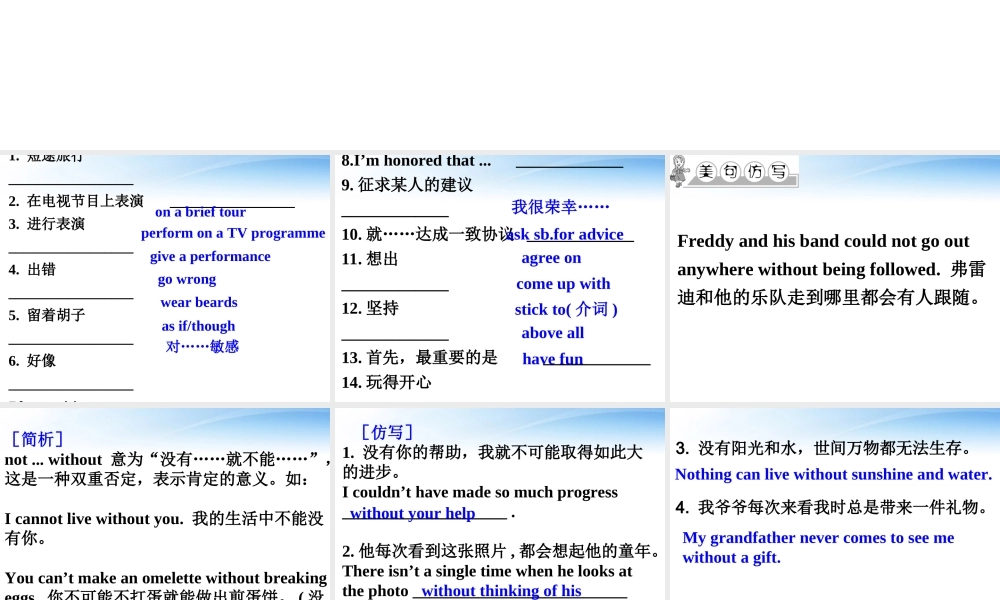Click the line '这是一种双重否定，表示肯定的意义'
1000x600 pixels.
(x=156, y=478)
